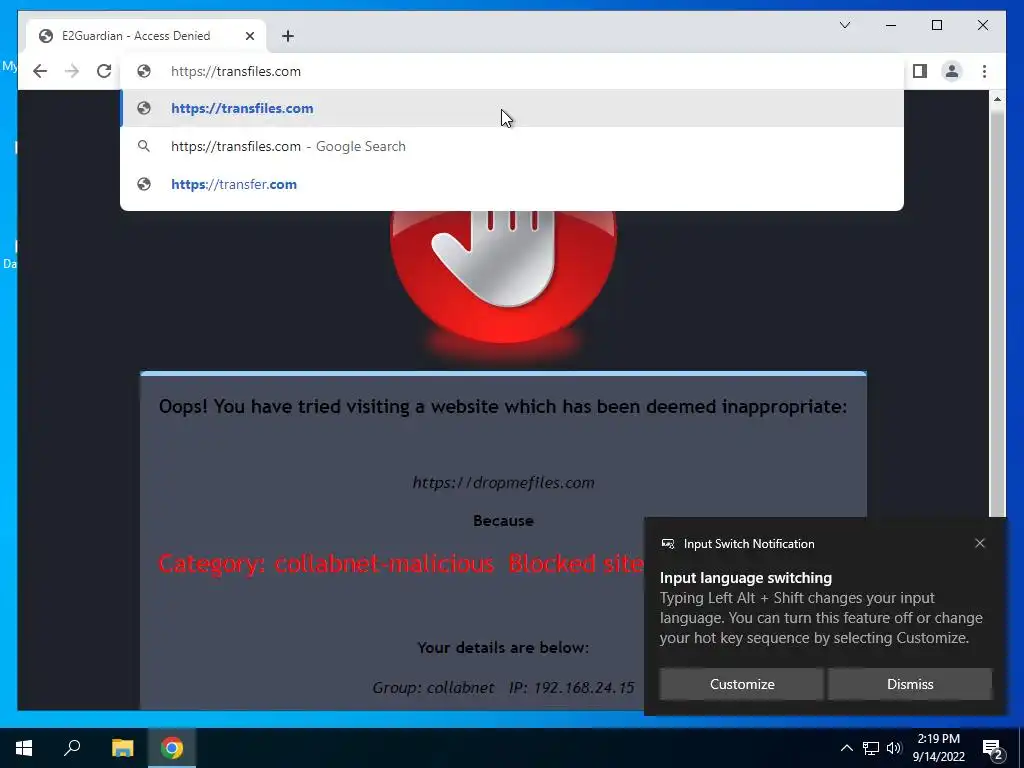The height and width of the screenshot is (768, 1024).
Task: Open the Chrome profile avatar
Action: (952, 71)
